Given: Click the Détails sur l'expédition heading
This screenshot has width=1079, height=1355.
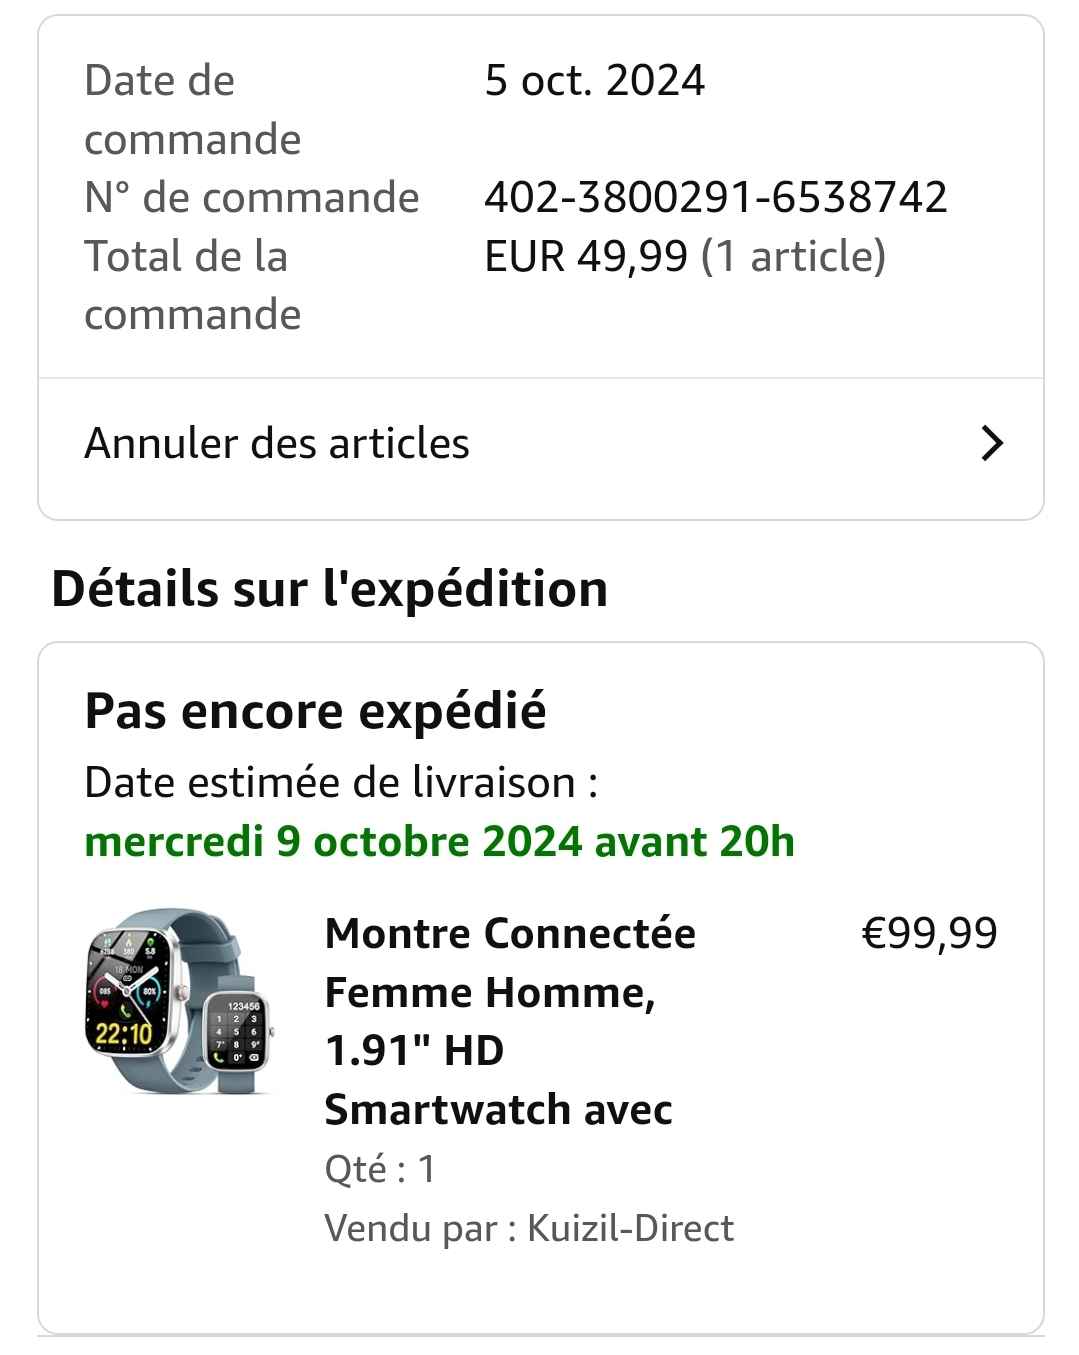Looking at the screenshot, I should coord(329,588).
